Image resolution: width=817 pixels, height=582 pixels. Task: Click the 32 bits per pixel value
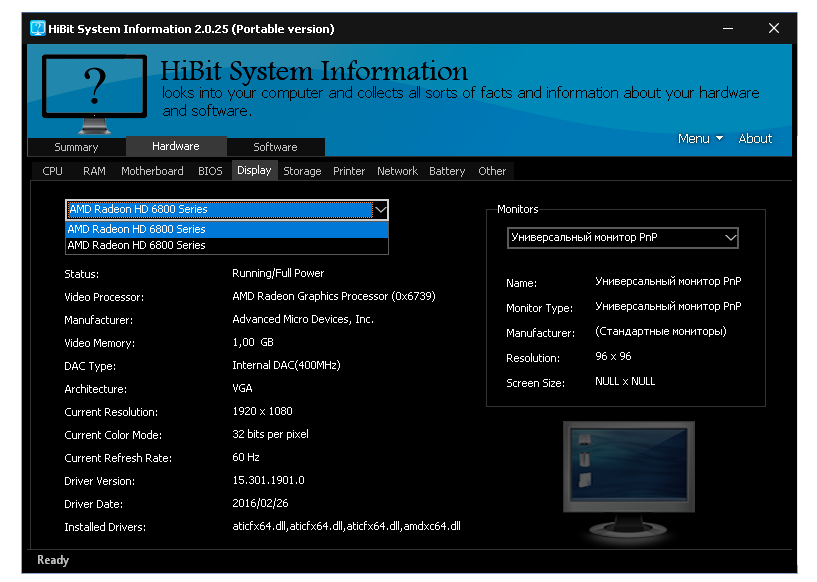[x=270, y=434]
